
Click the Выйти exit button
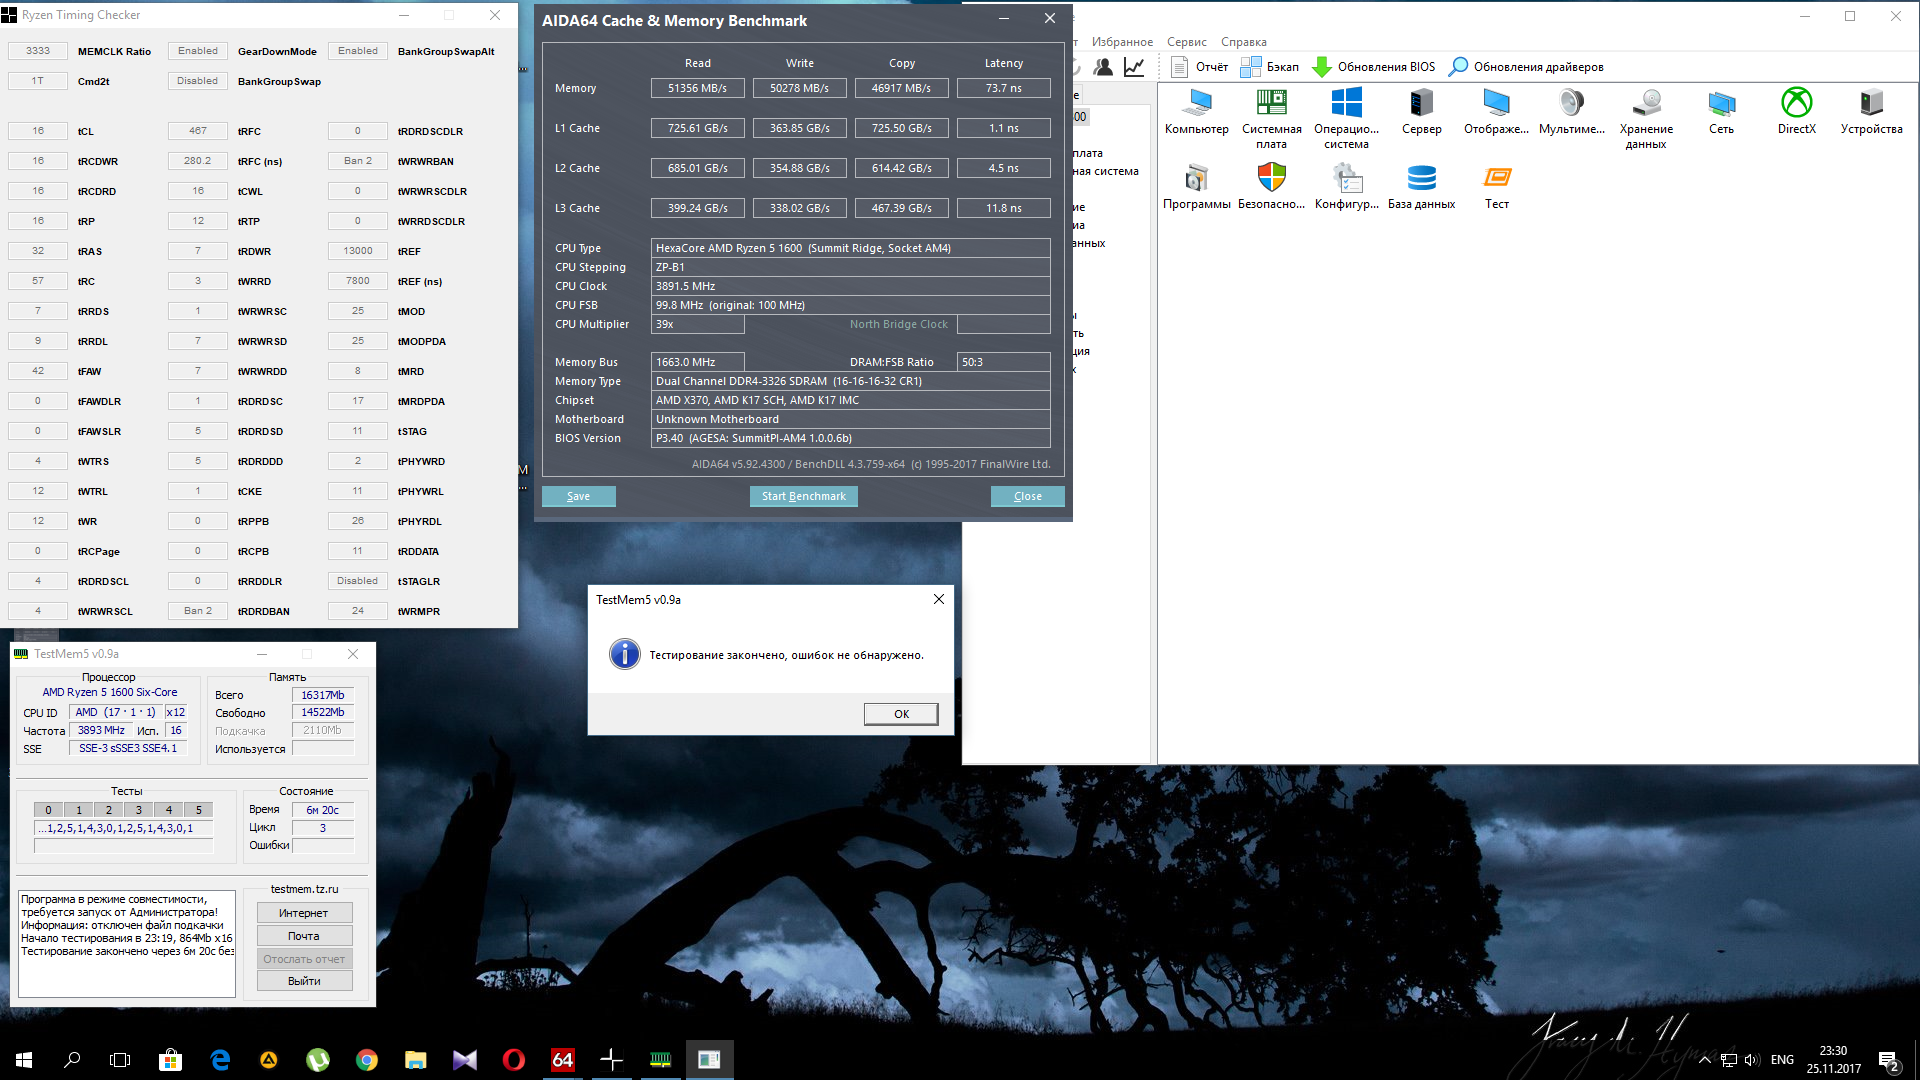304,981
